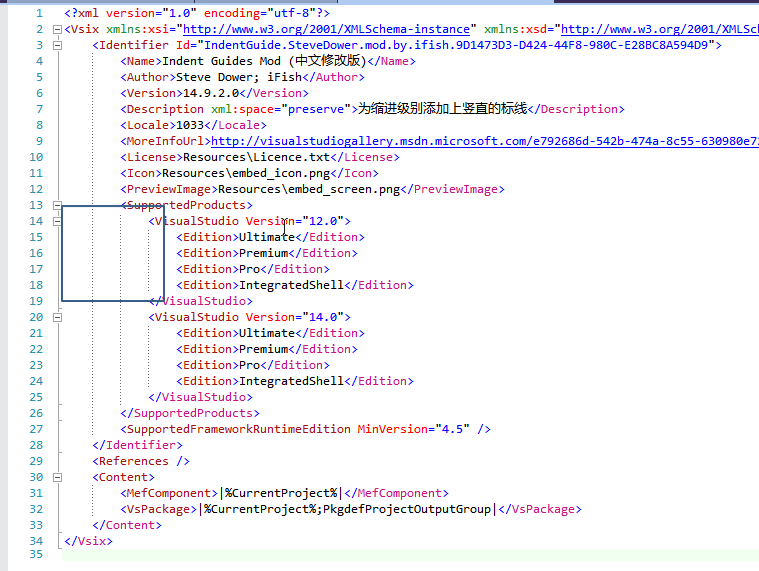Open the xmlns:xsd XMLSchema URL

coord(660,29)
